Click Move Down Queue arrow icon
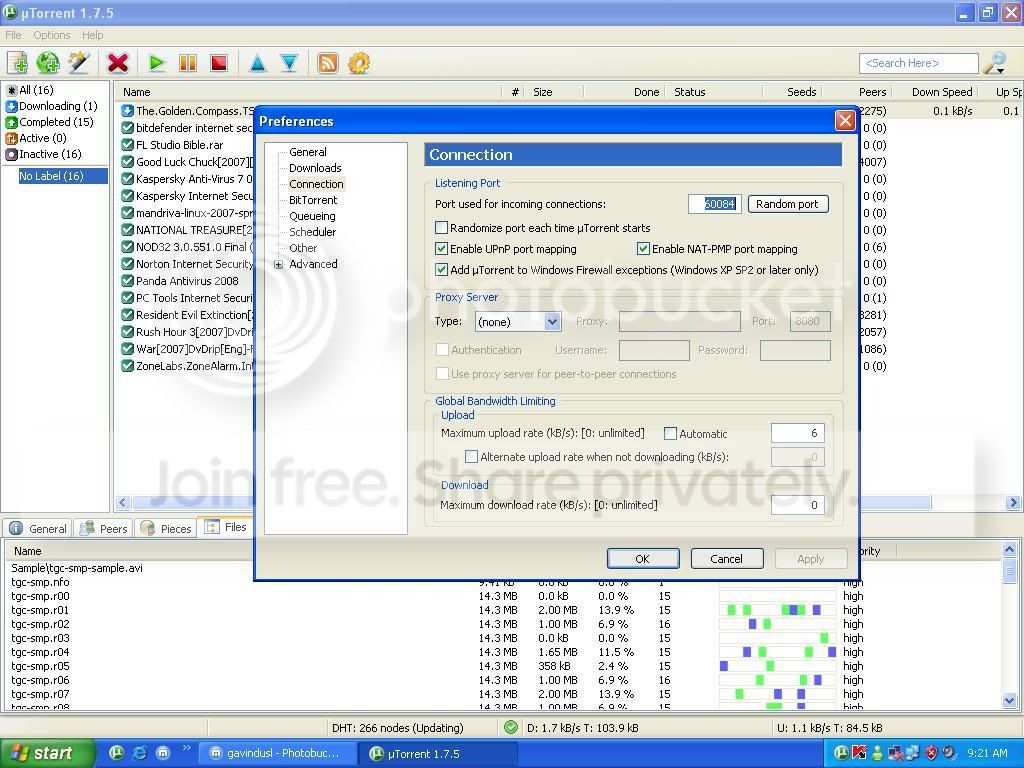1024x768 pixels. click(289, 63)
